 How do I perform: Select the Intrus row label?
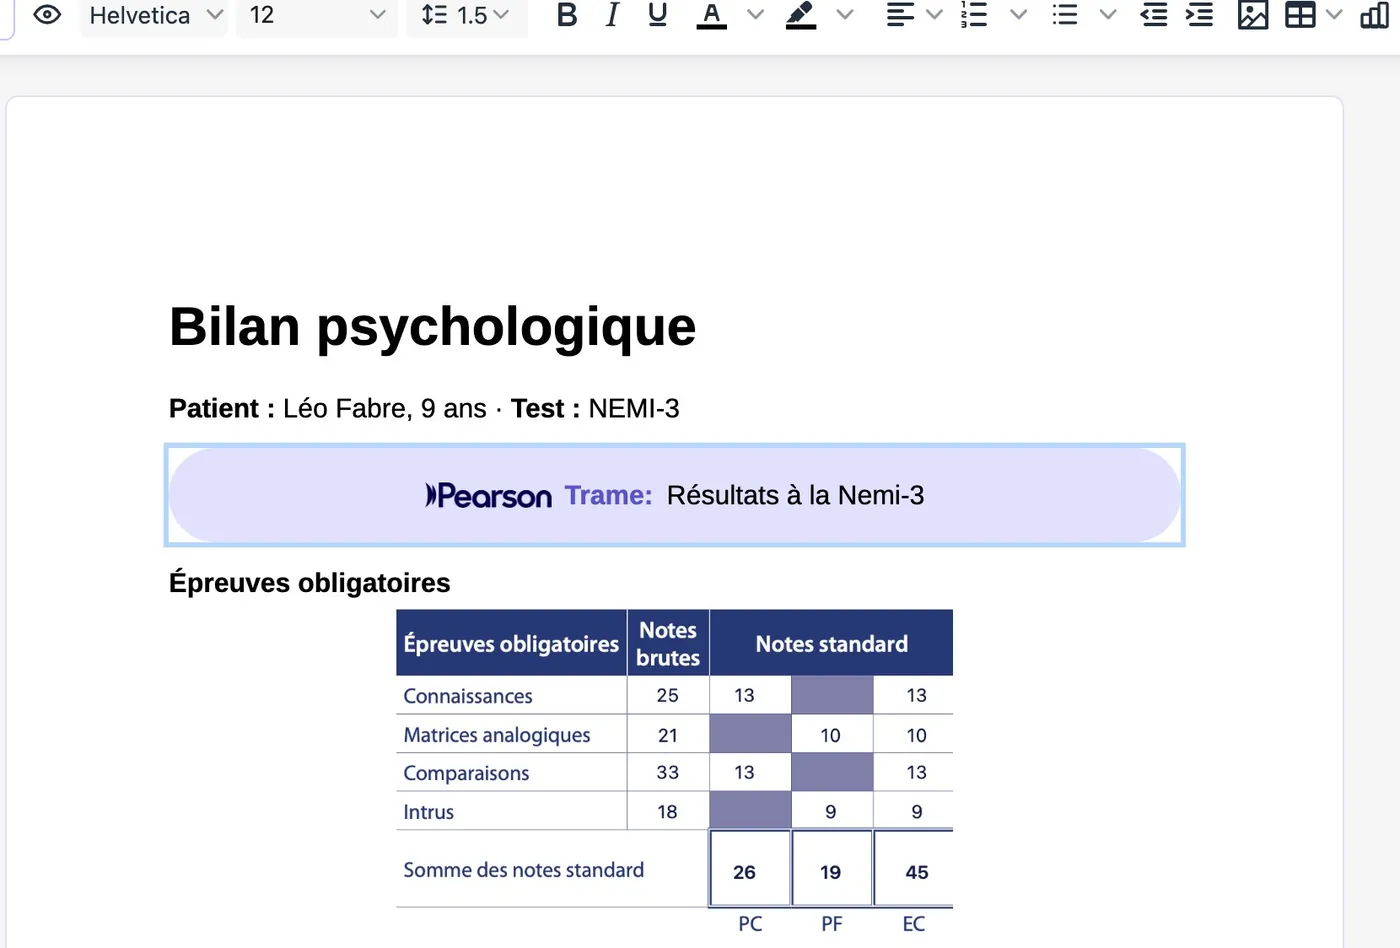click(x=429, y=812)
